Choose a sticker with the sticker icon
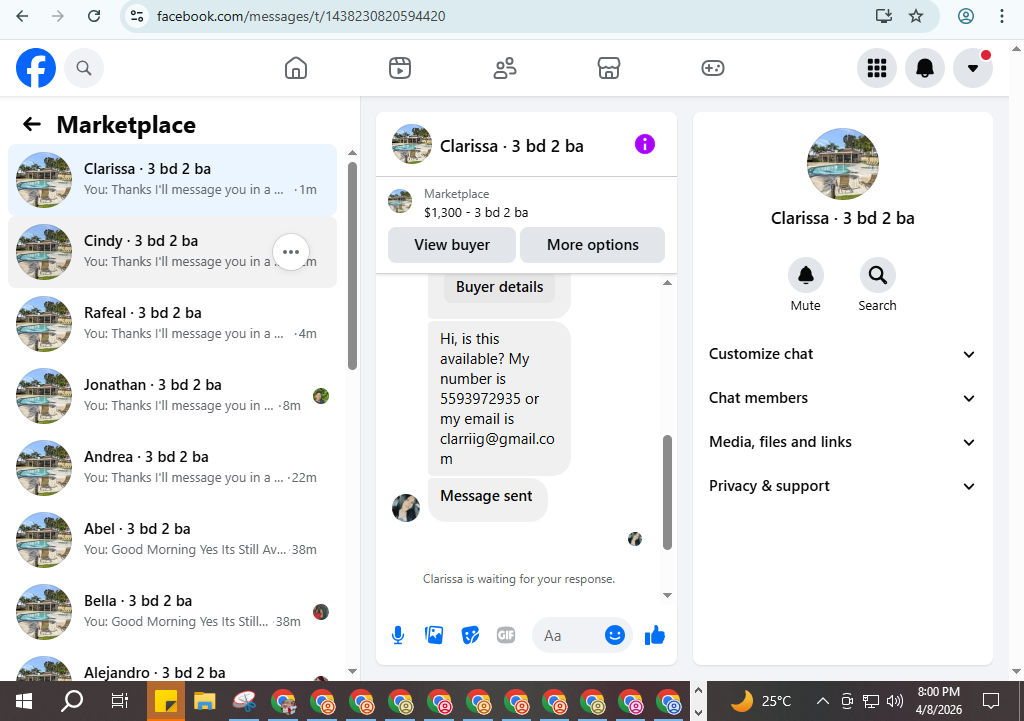The height and width of the screenshot is (721, 1024). 470,635
